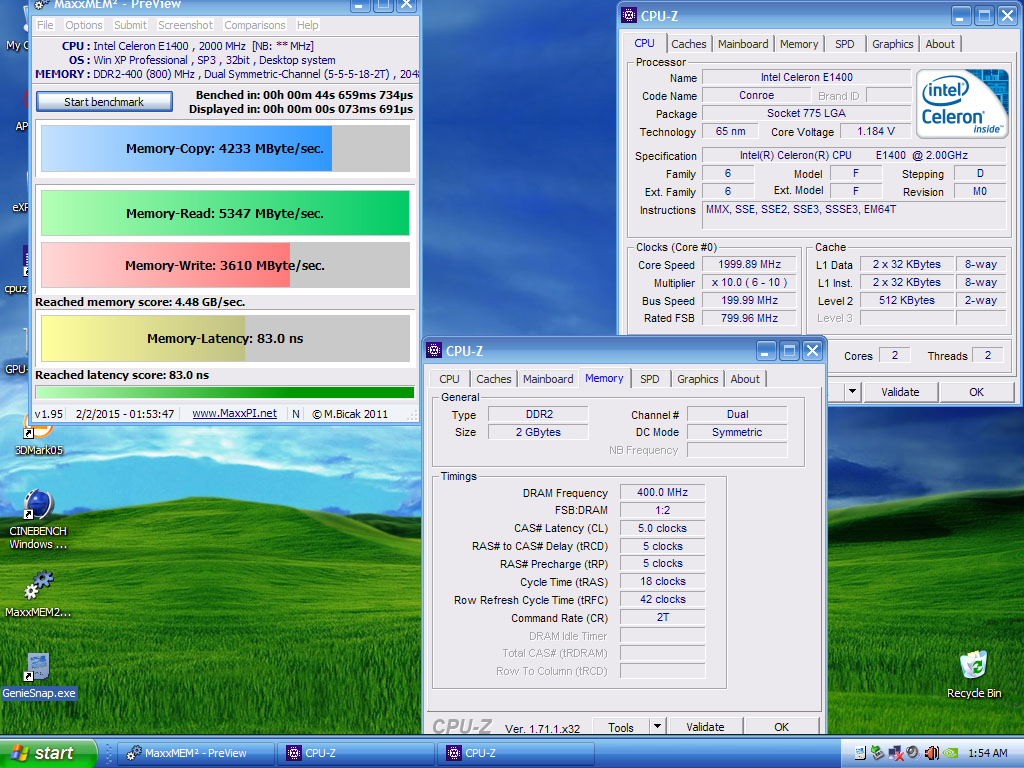Click the gray audio manager tray icon
This screenshot has height=768, width=1024.
pos(914,753)
